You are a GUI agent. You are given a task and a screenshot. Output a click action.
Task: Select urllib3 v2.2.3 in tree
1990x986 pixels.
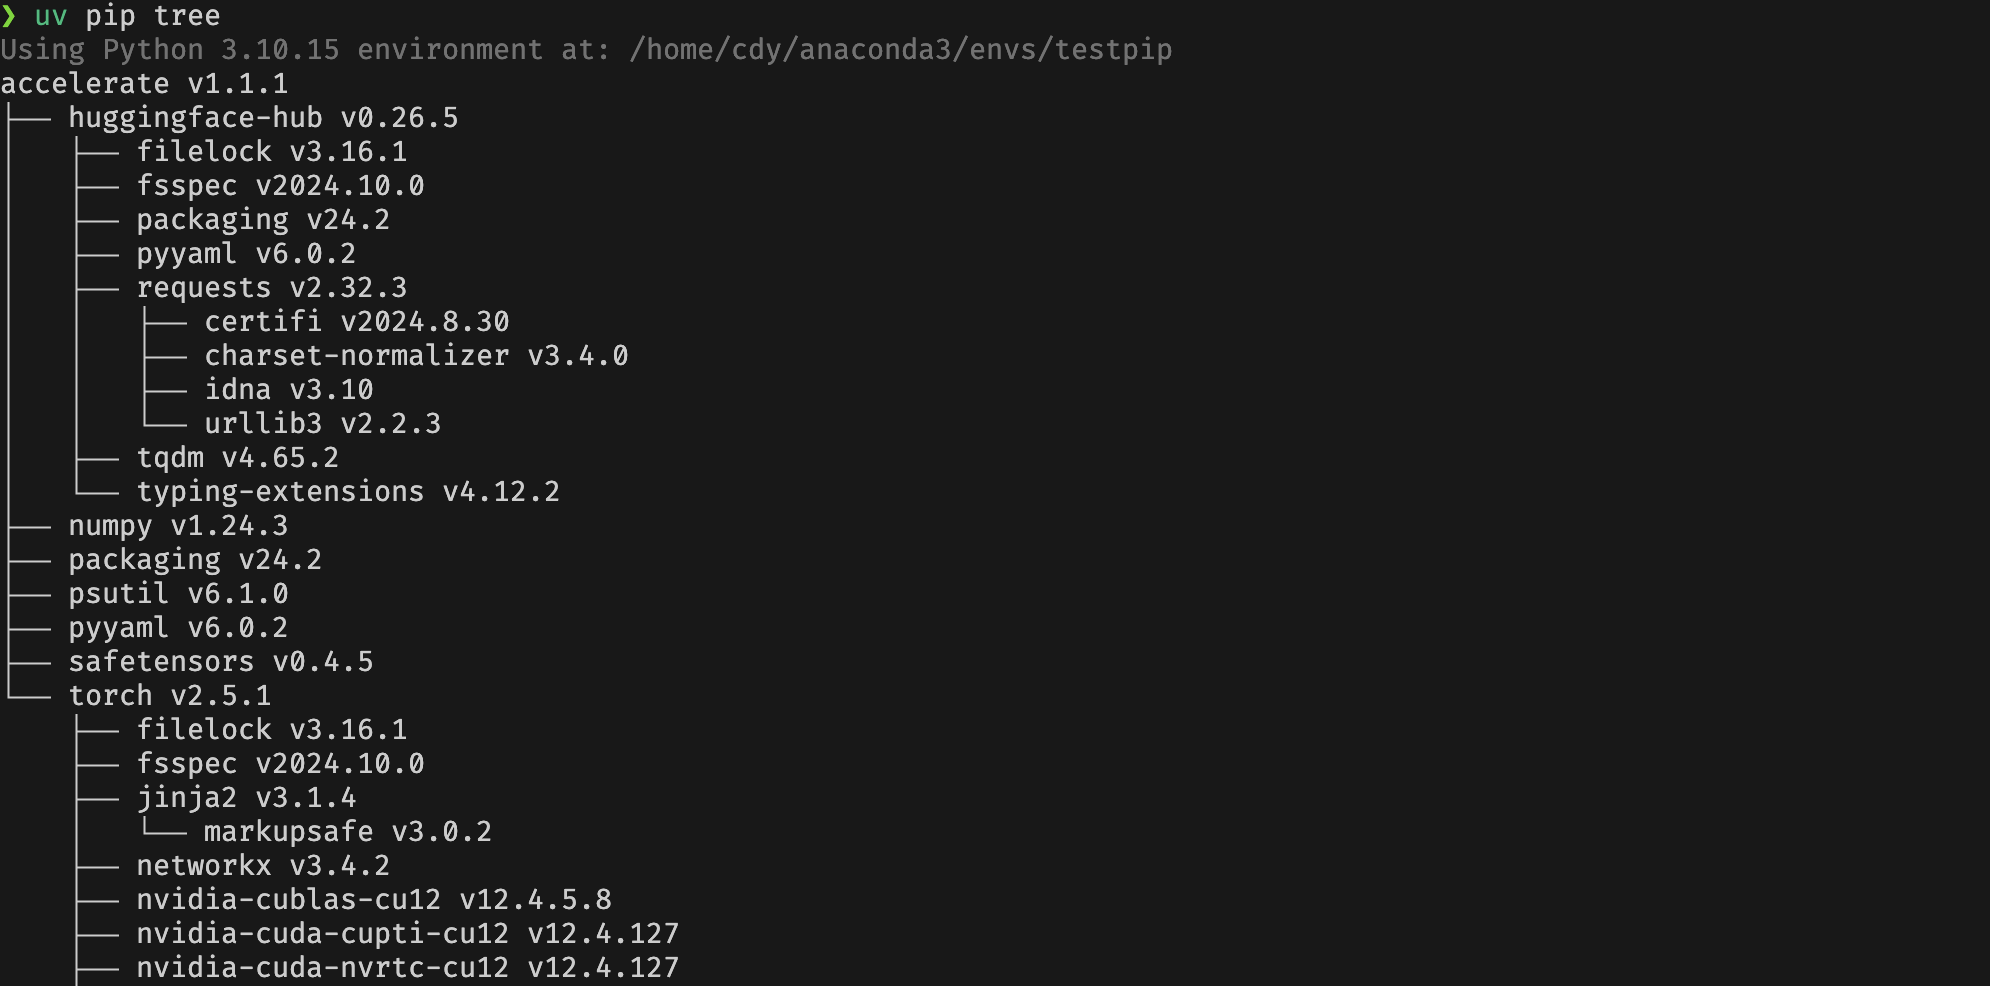pyautogui.click(x=323, y=424)
